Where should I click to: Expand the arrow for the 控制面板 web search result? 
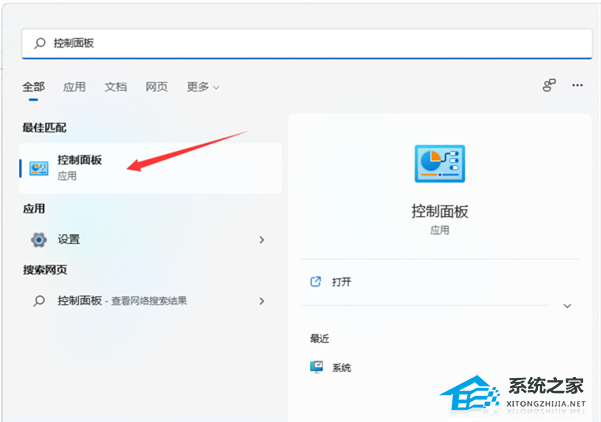point(262,300)
